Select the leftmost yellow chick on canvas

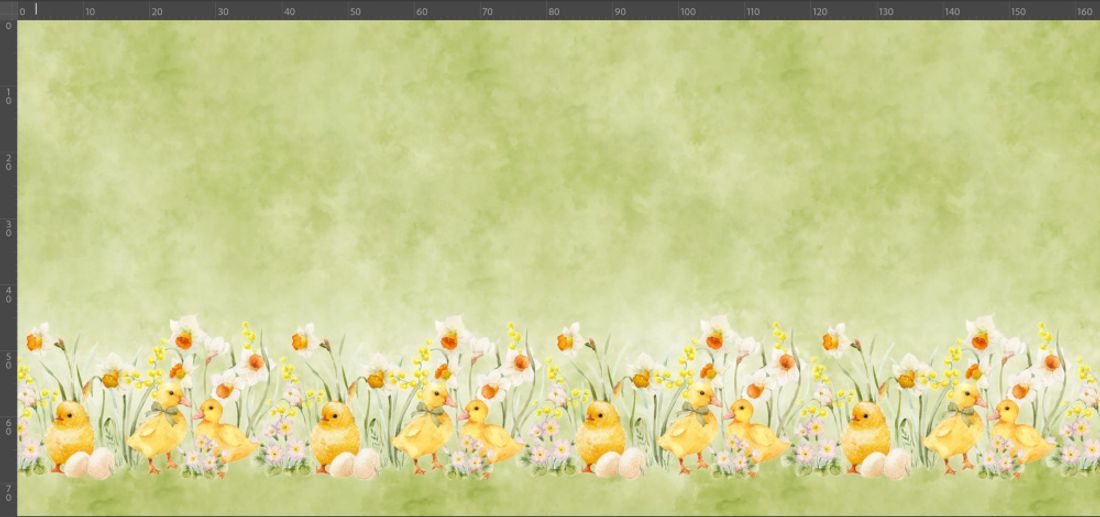coord(70,432)
